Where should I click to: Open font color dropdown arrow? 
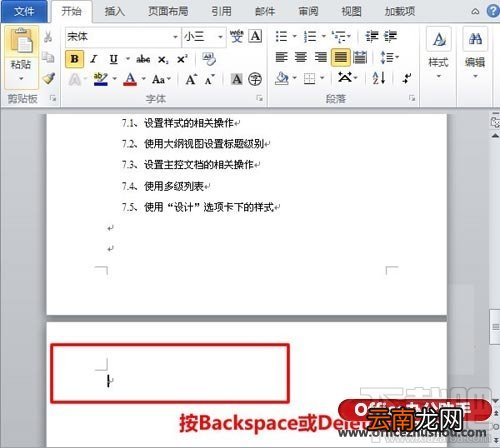coord(144,79)
